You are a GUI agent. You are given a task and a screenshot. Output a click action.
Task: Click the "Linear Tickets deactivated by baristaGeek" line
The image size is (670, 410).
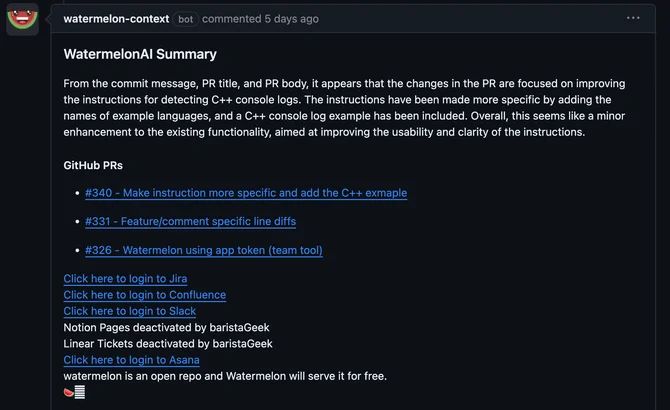pyautogui.click(x=168, y=343)
